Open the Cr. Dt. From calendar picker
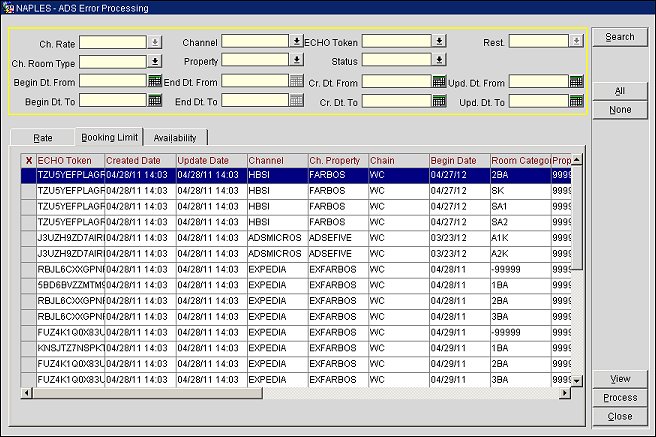The height and width of the screenshot is (437, 656). tap(439, 81)
